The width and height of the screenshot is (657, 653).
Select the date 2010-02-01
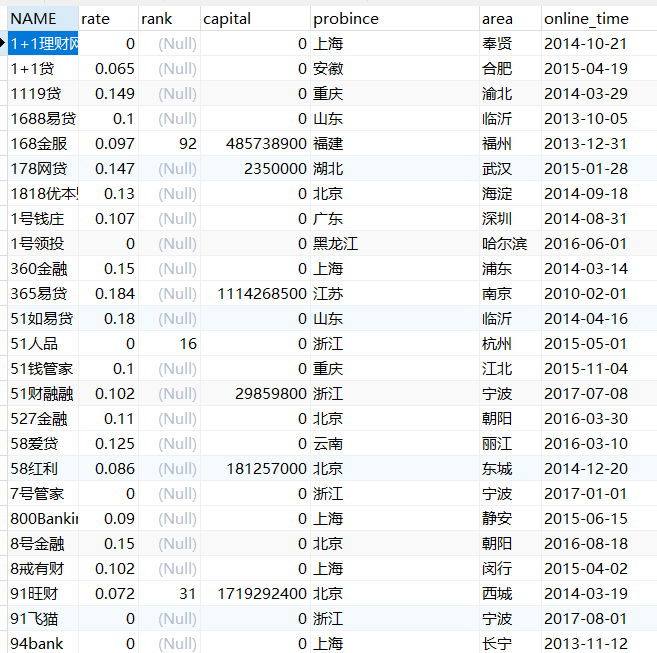(x=585, y=294)
